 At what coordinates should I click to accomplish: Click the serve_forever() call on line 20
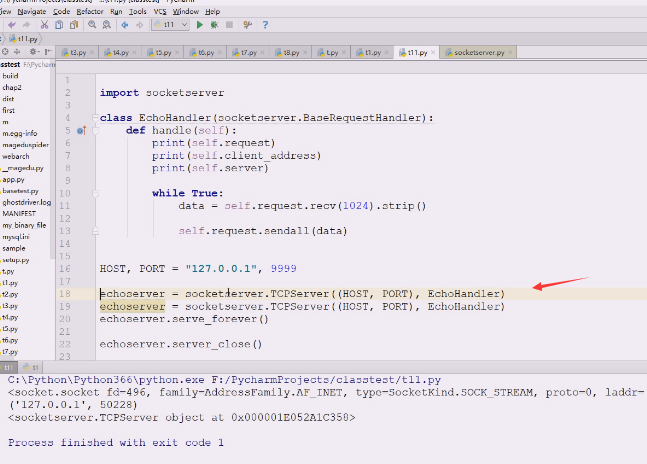click(x=220, y=319)
